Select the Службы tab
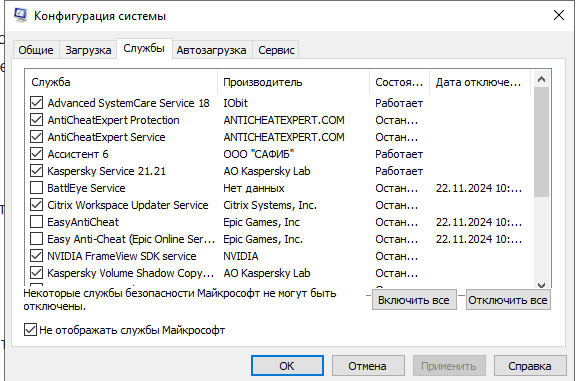Viewport: 576px width, 381px height. [144, 48]
